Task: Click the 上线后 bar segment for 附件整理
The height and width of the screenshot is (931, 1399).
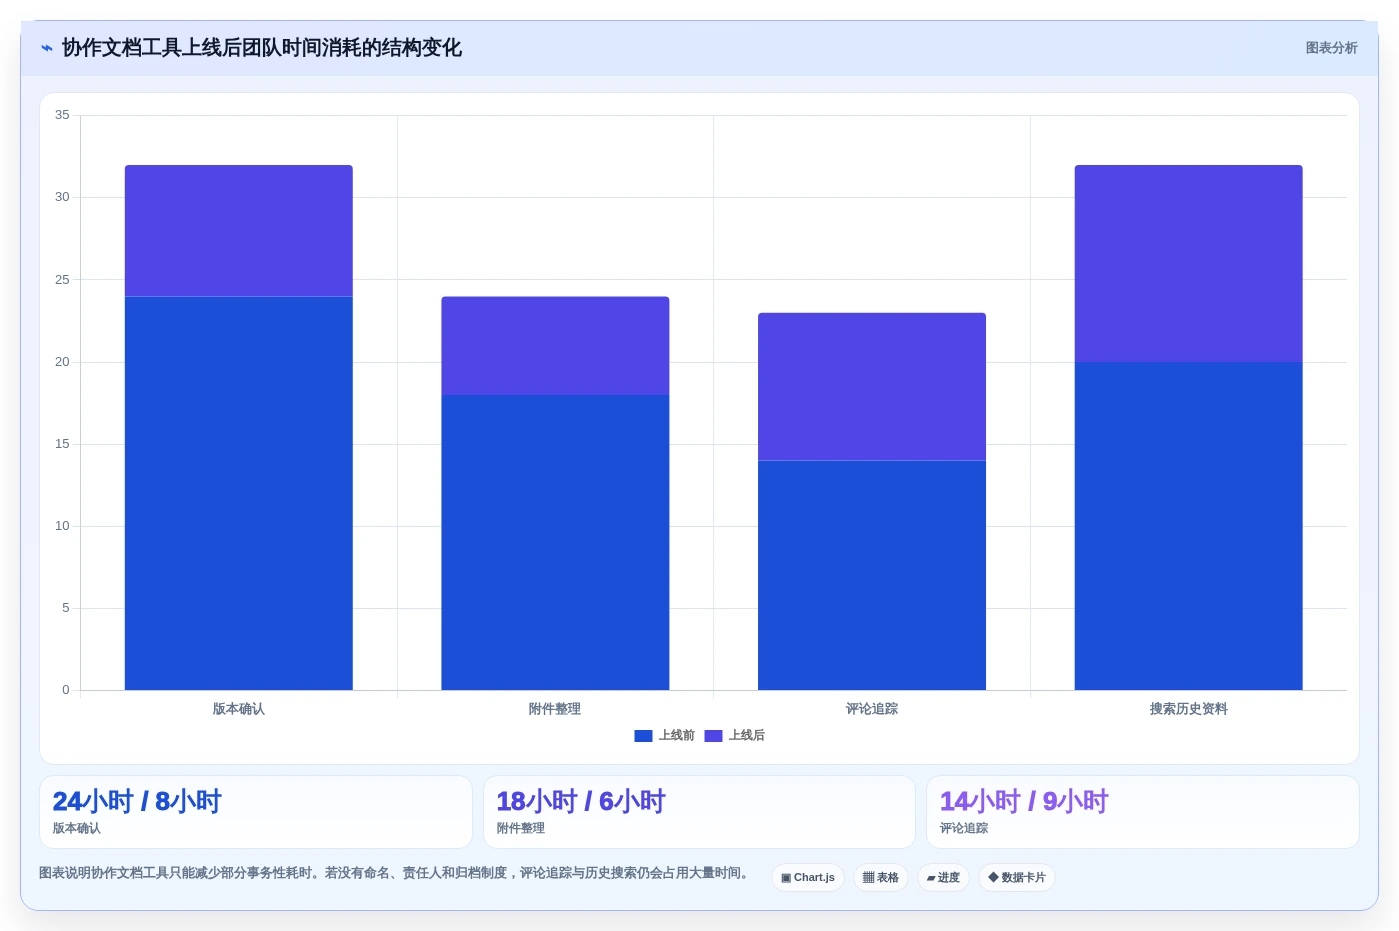Action: [x=555, y=346]
